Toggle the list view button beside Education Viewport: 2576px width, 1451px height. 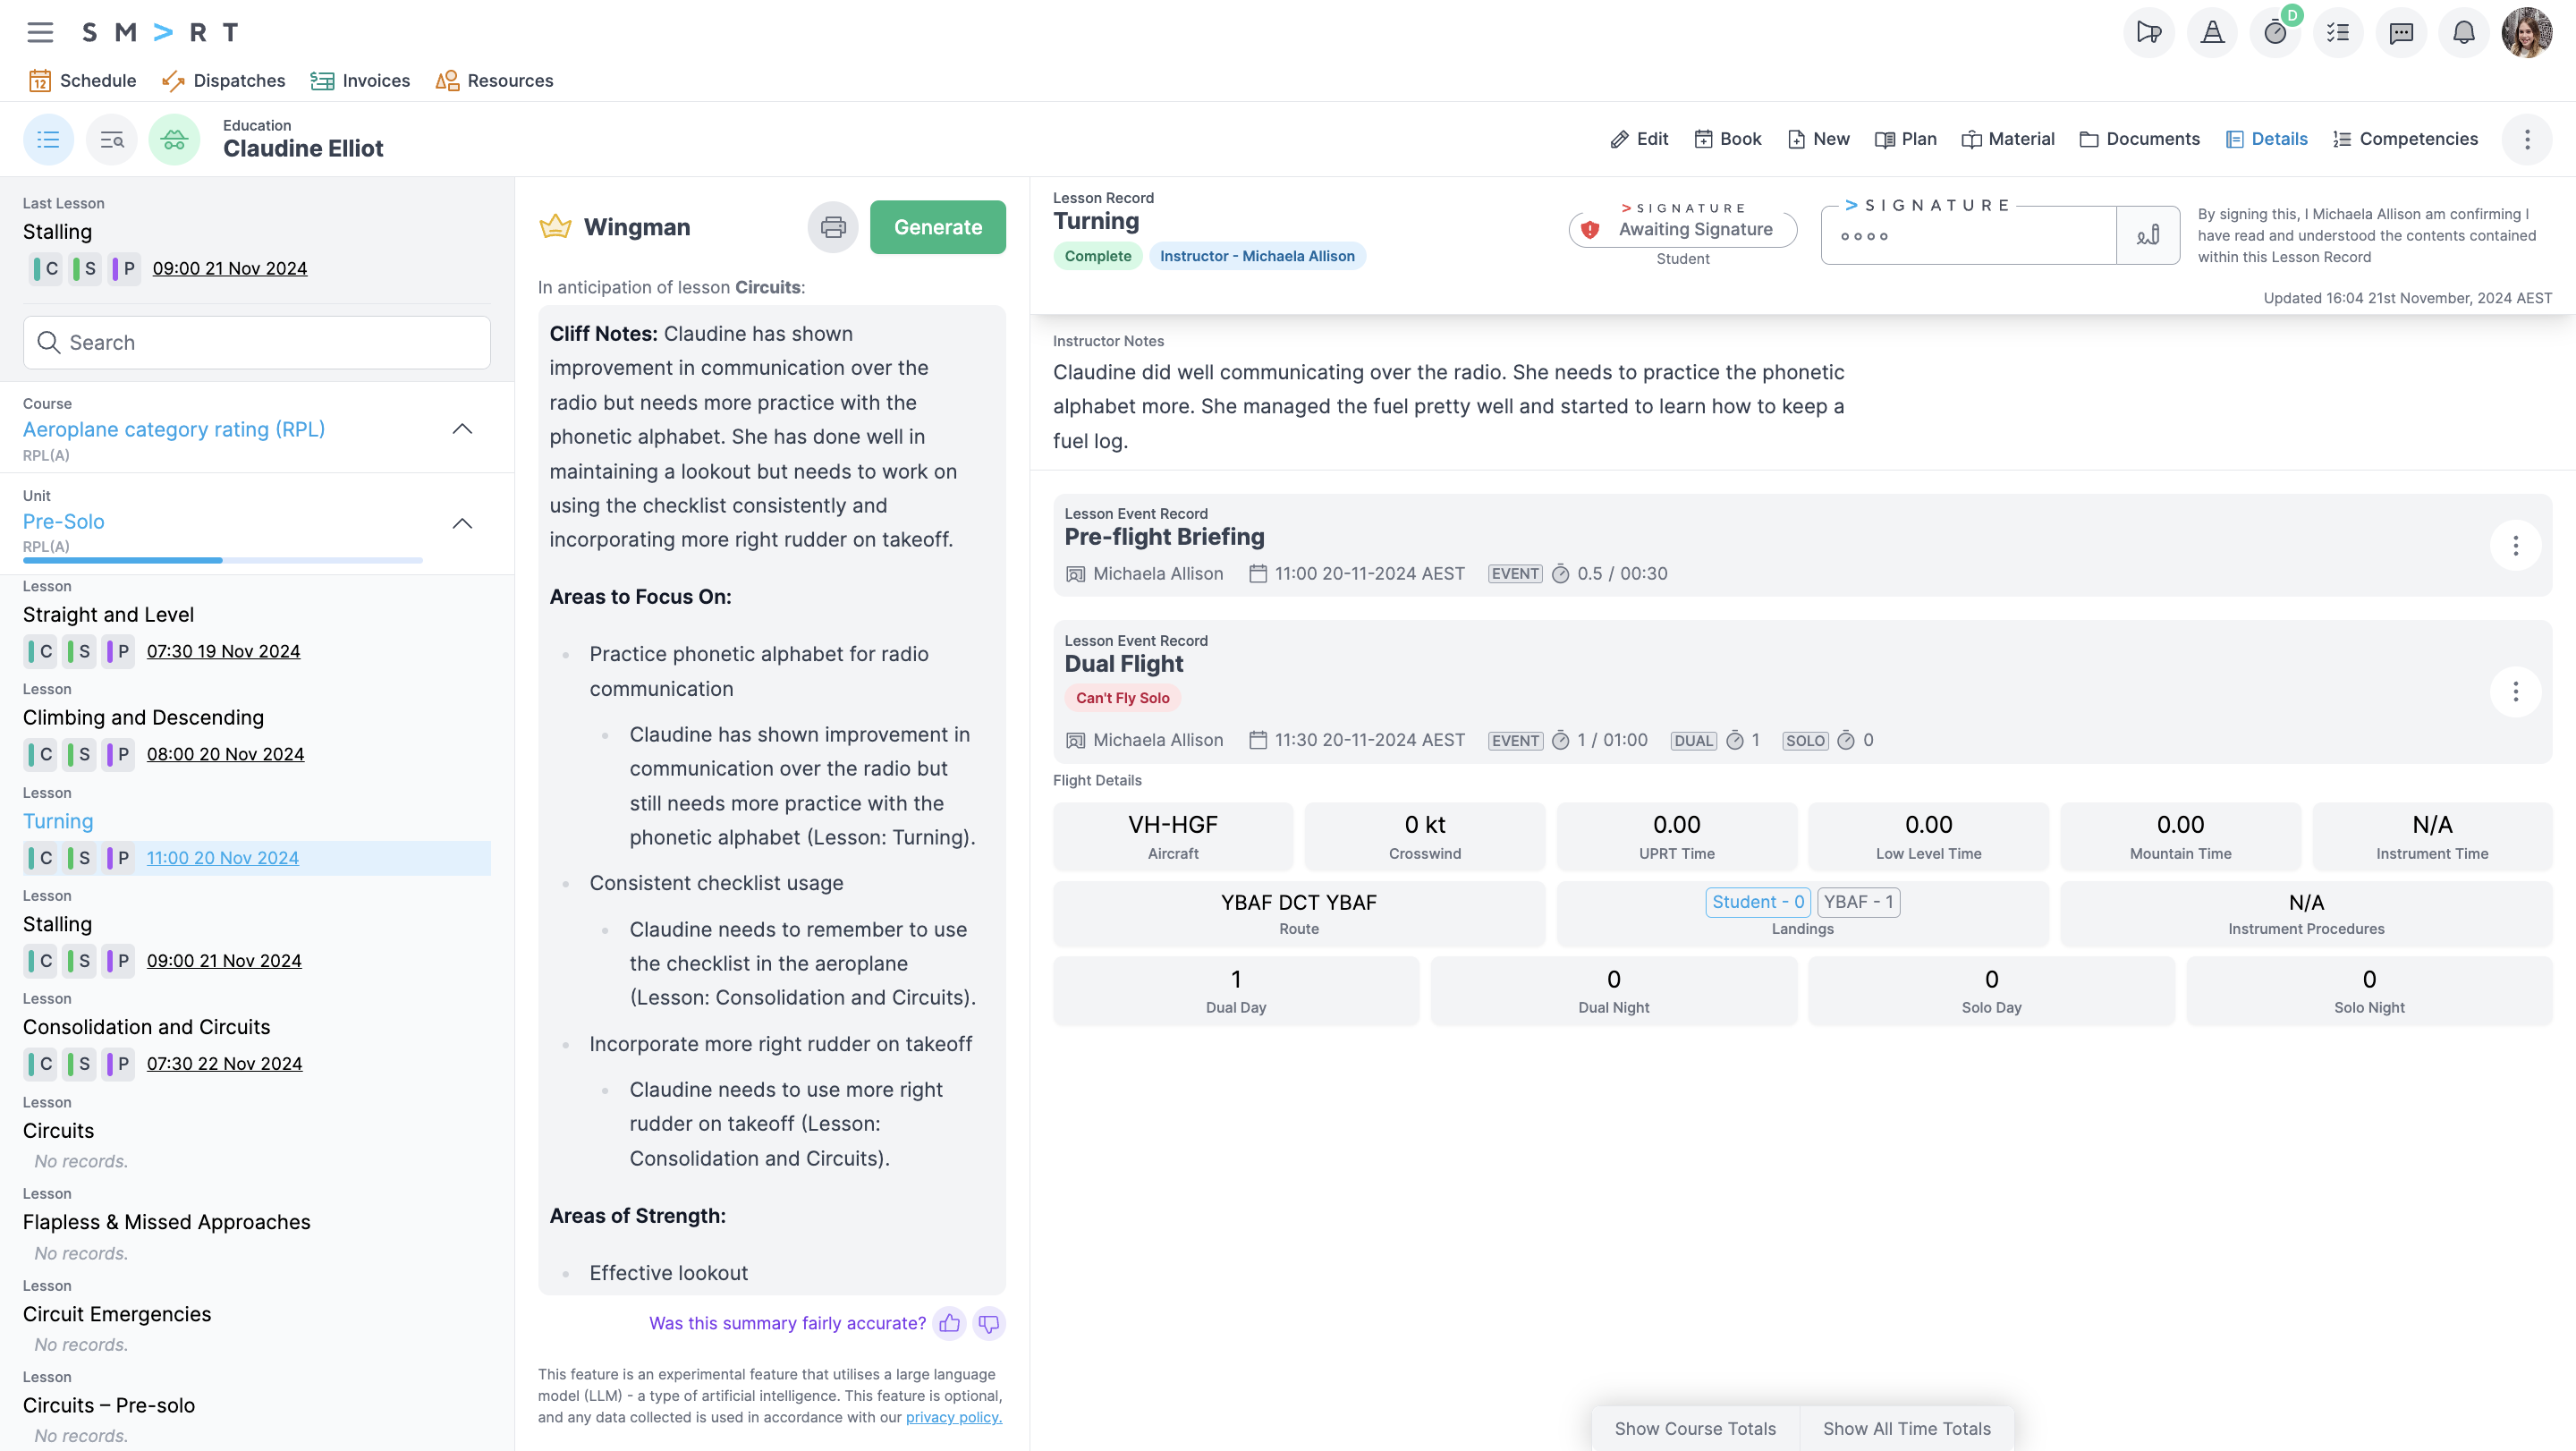click(x=48, y=139)
